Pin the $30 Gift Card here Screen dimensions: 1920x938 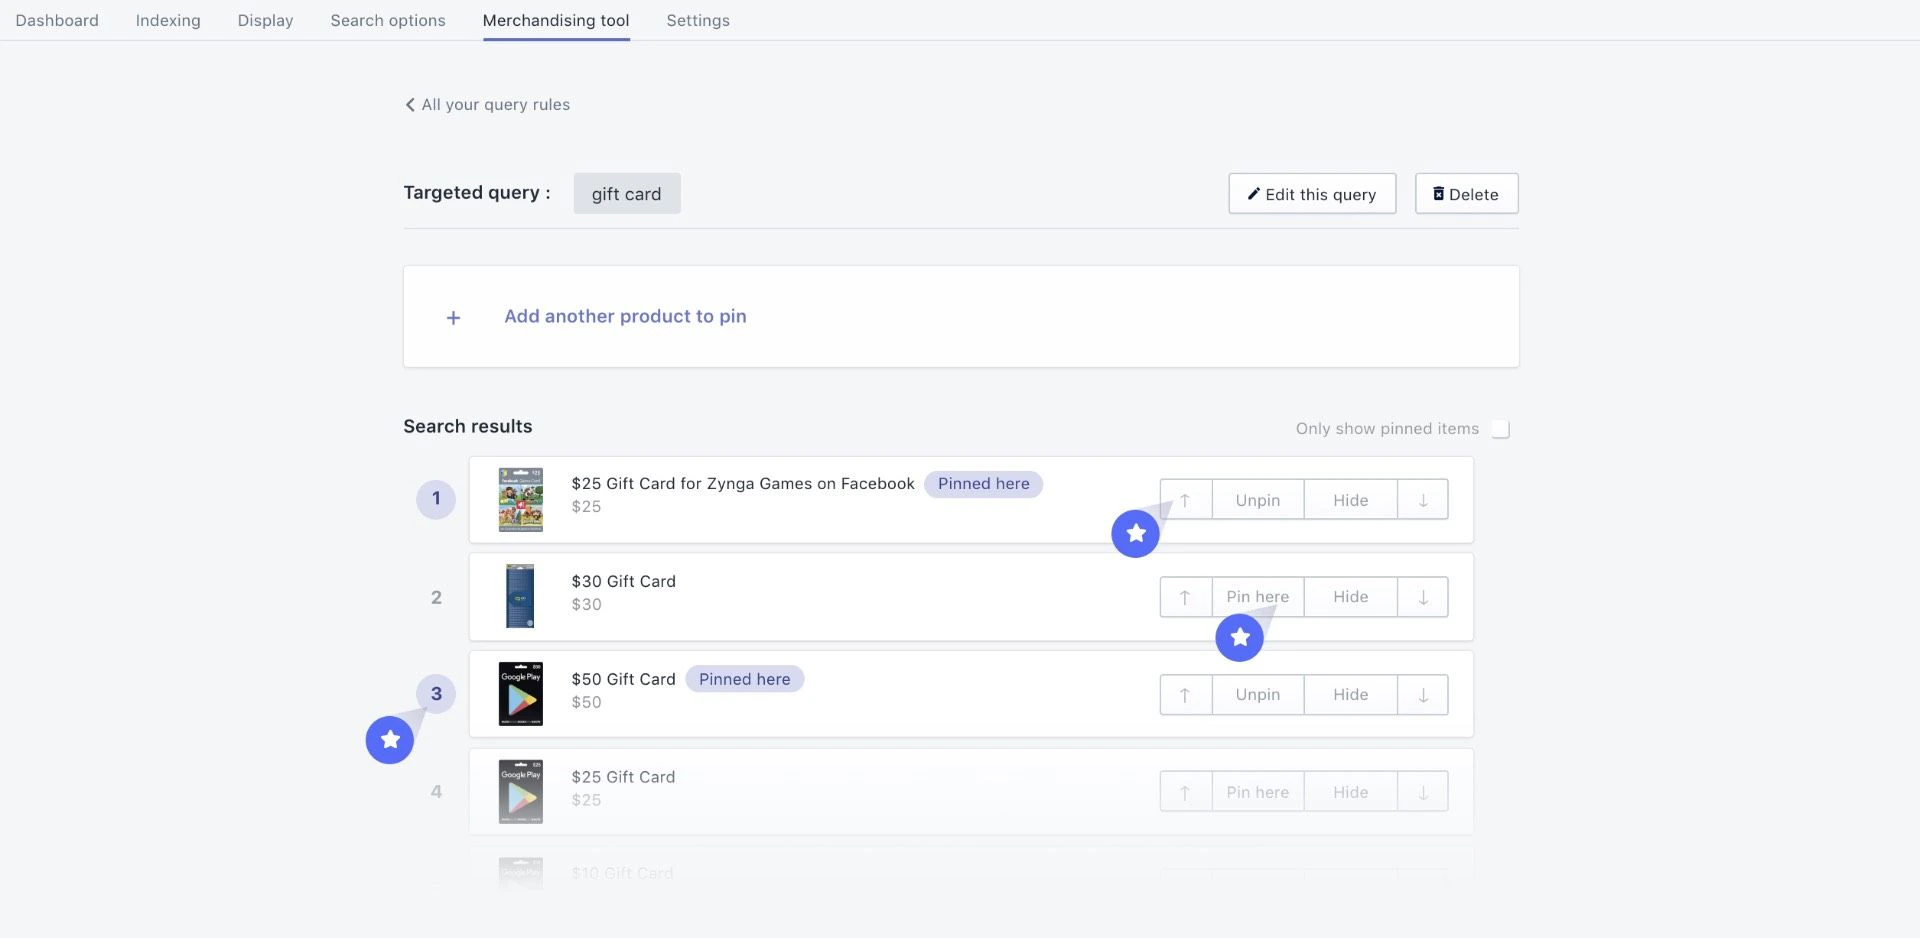(x=1257, y=596)
